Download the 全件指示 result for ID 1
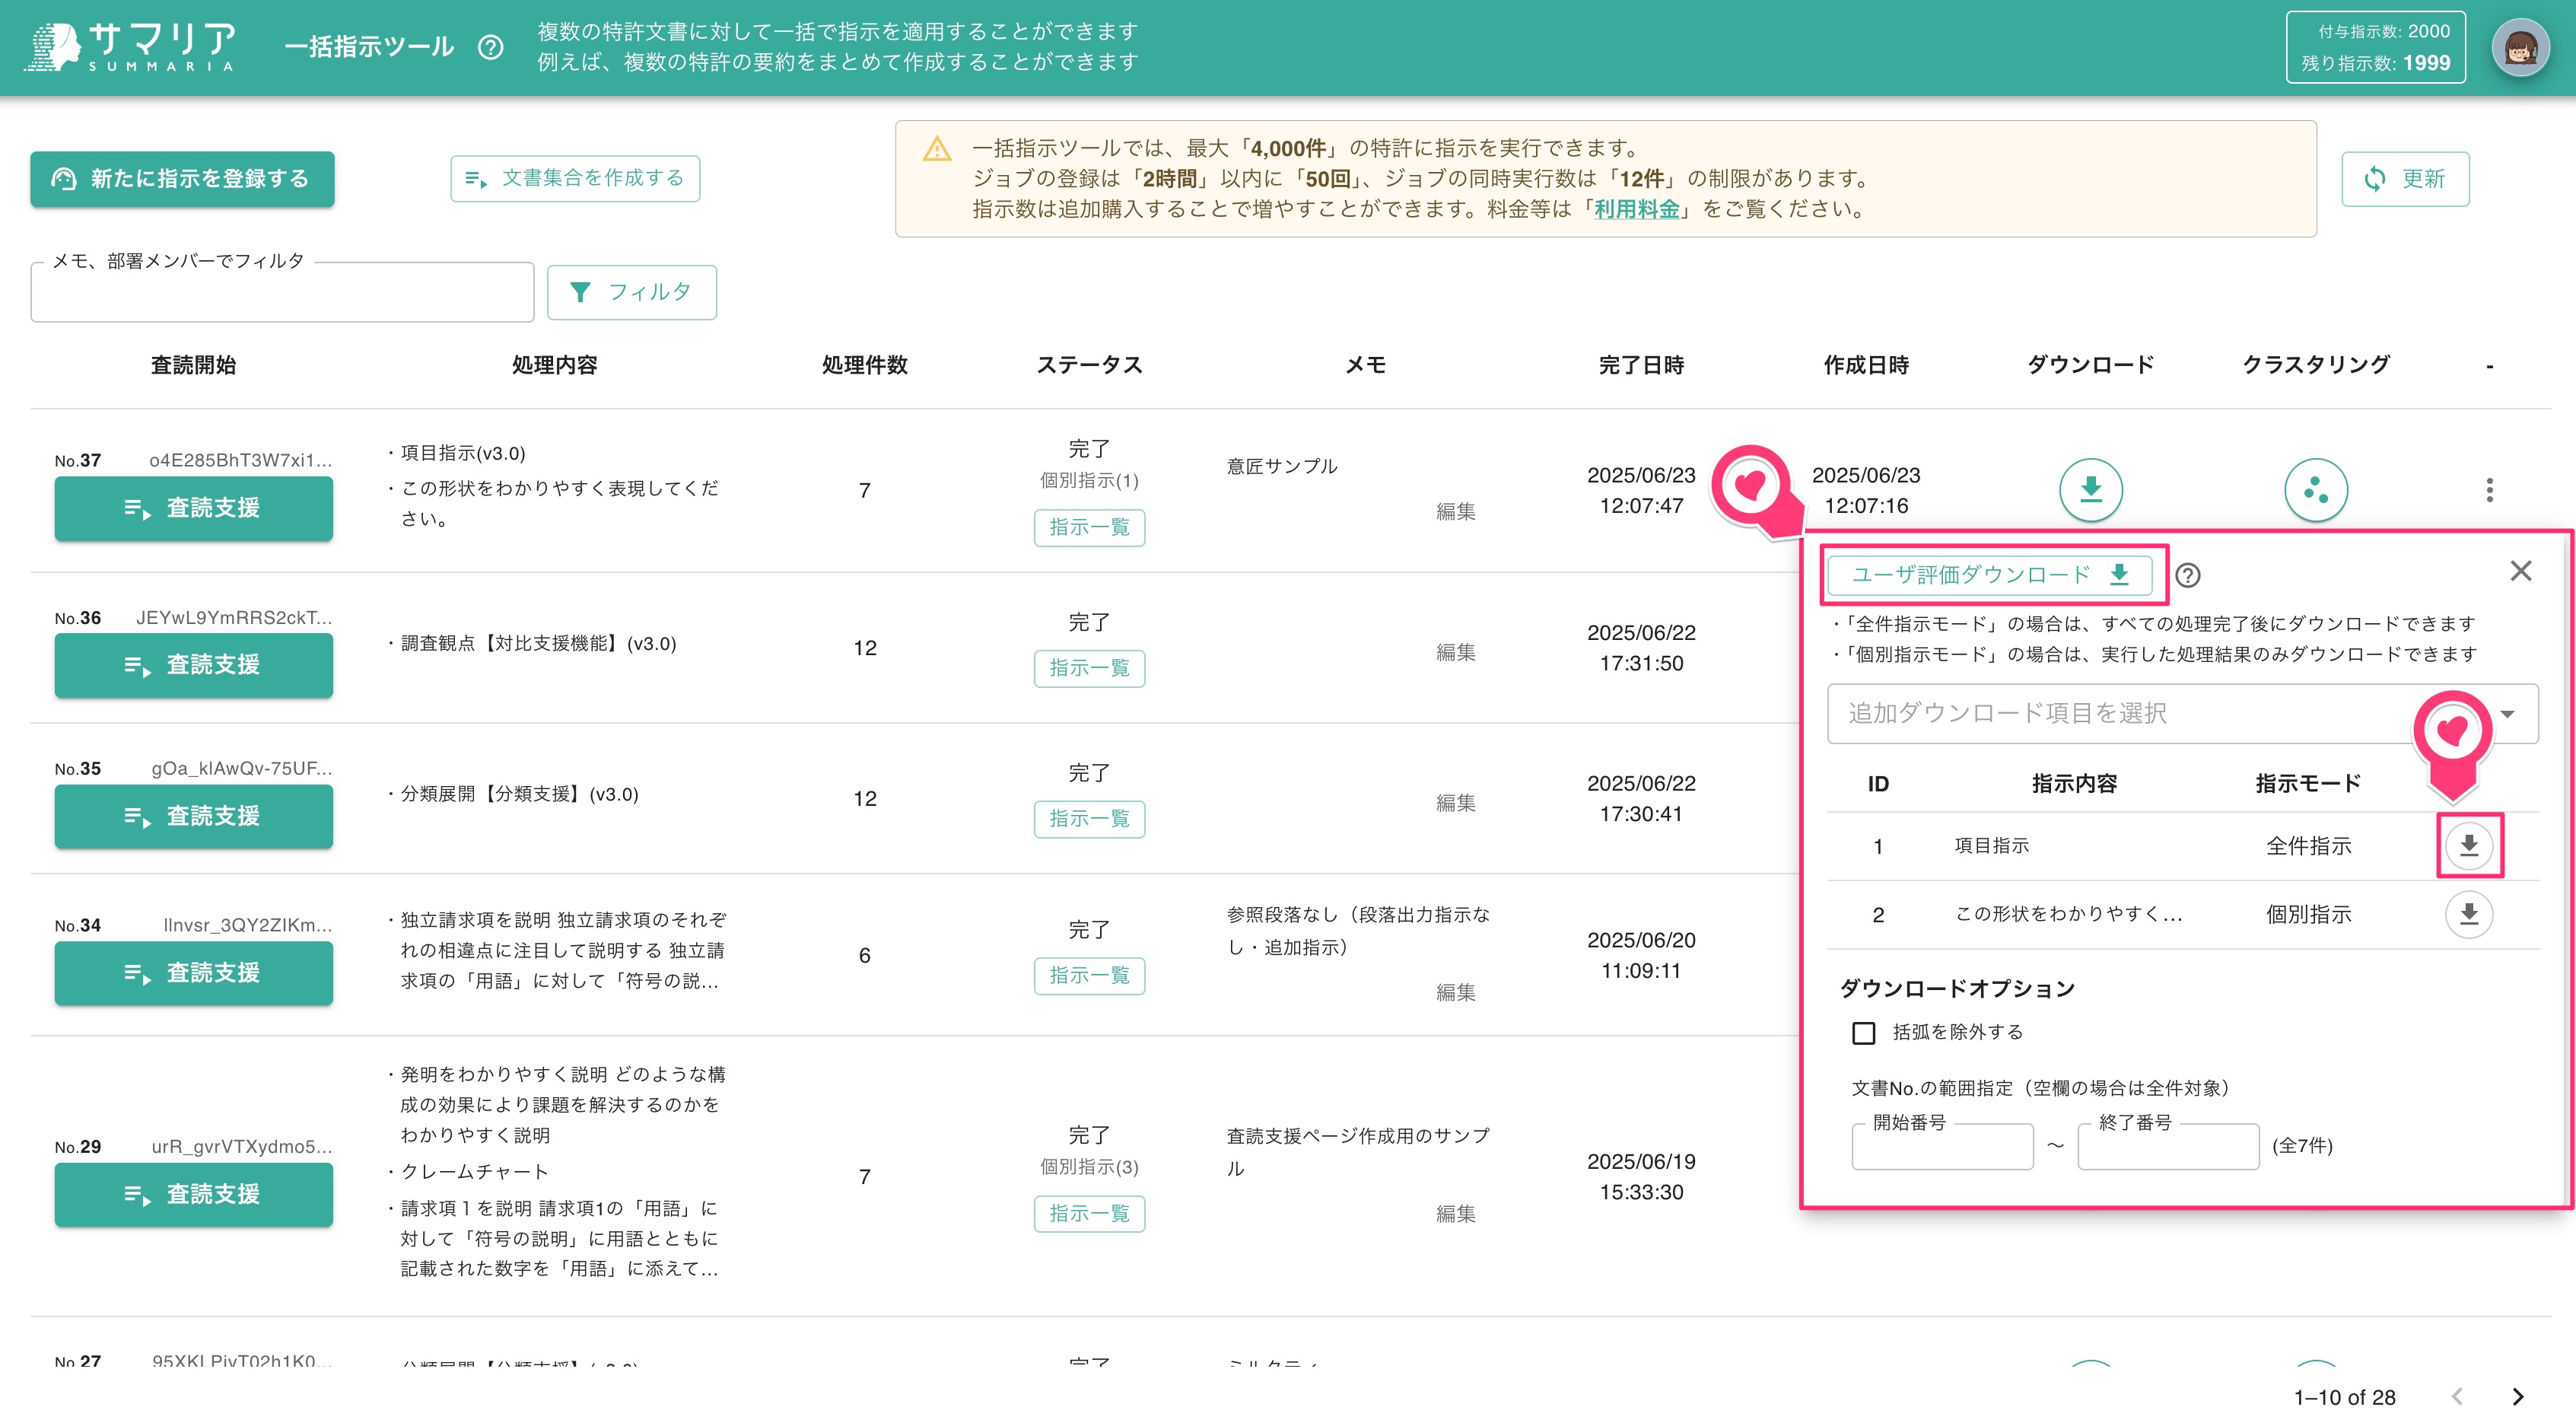The width and height of the screenshot is (2576, 1423). [x=2468, y=845]
